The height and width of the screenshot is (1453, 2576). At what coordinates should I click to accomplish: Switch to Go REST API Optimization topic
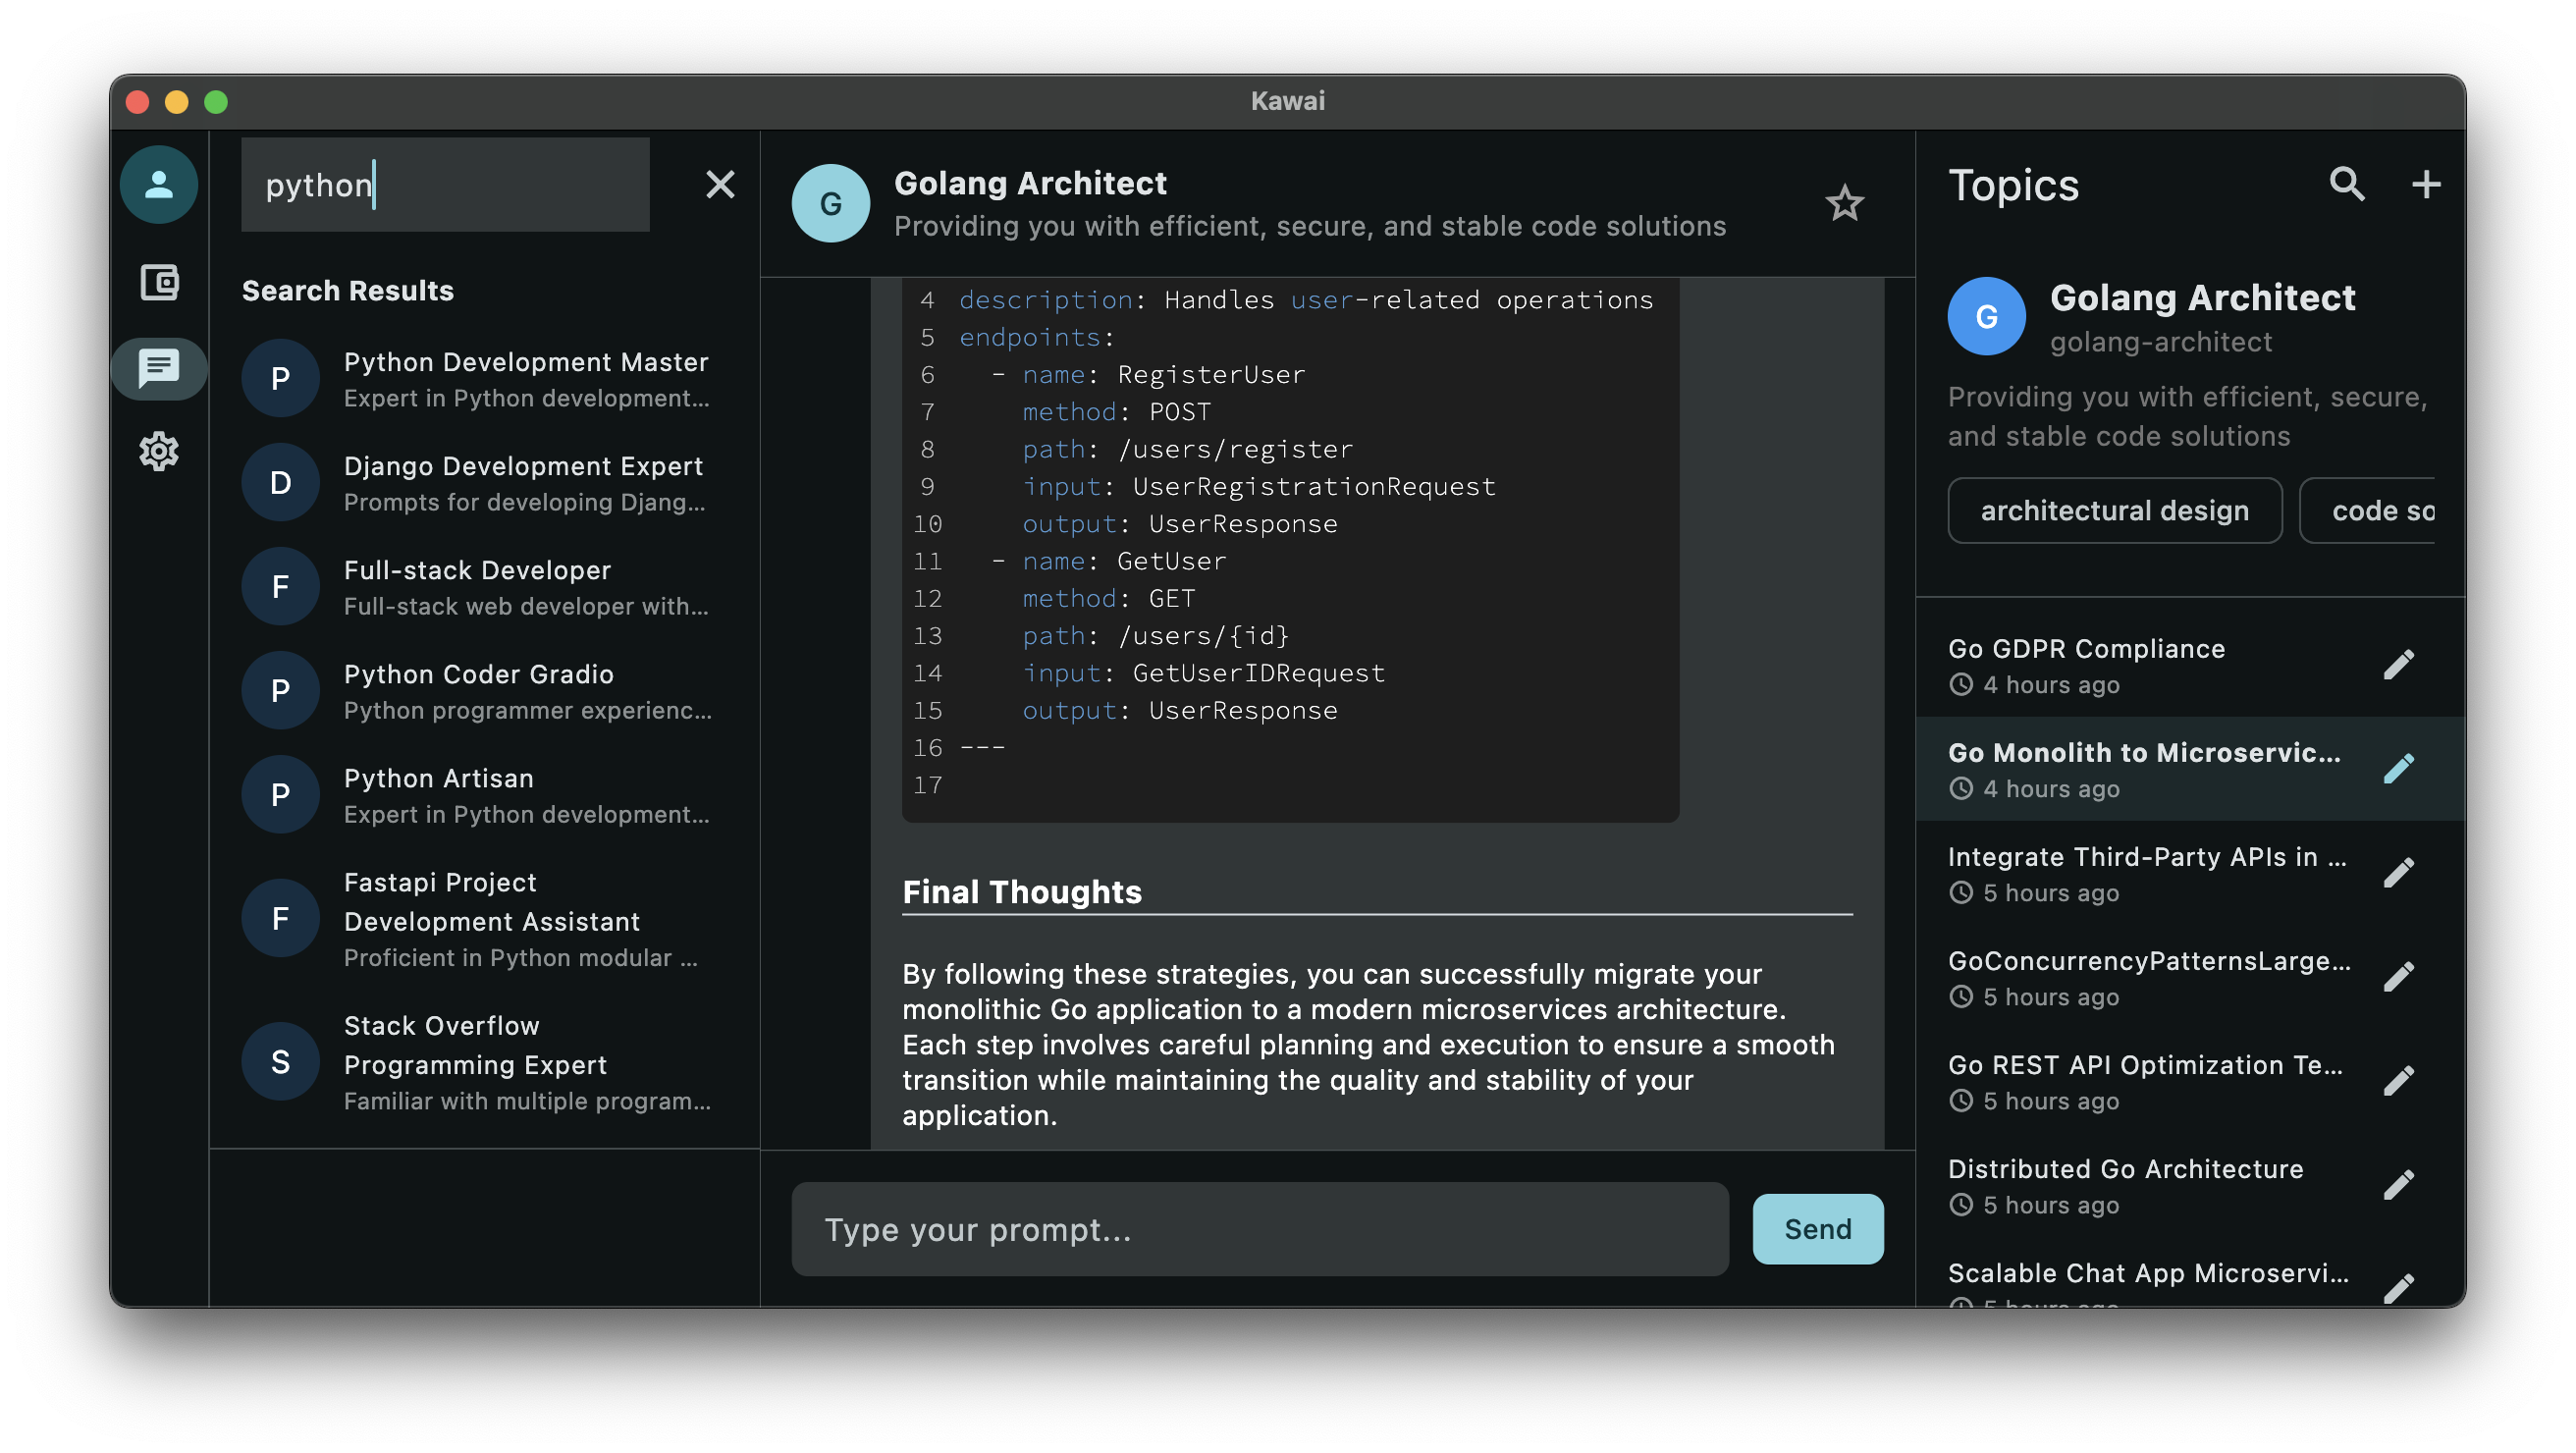2146,1081
